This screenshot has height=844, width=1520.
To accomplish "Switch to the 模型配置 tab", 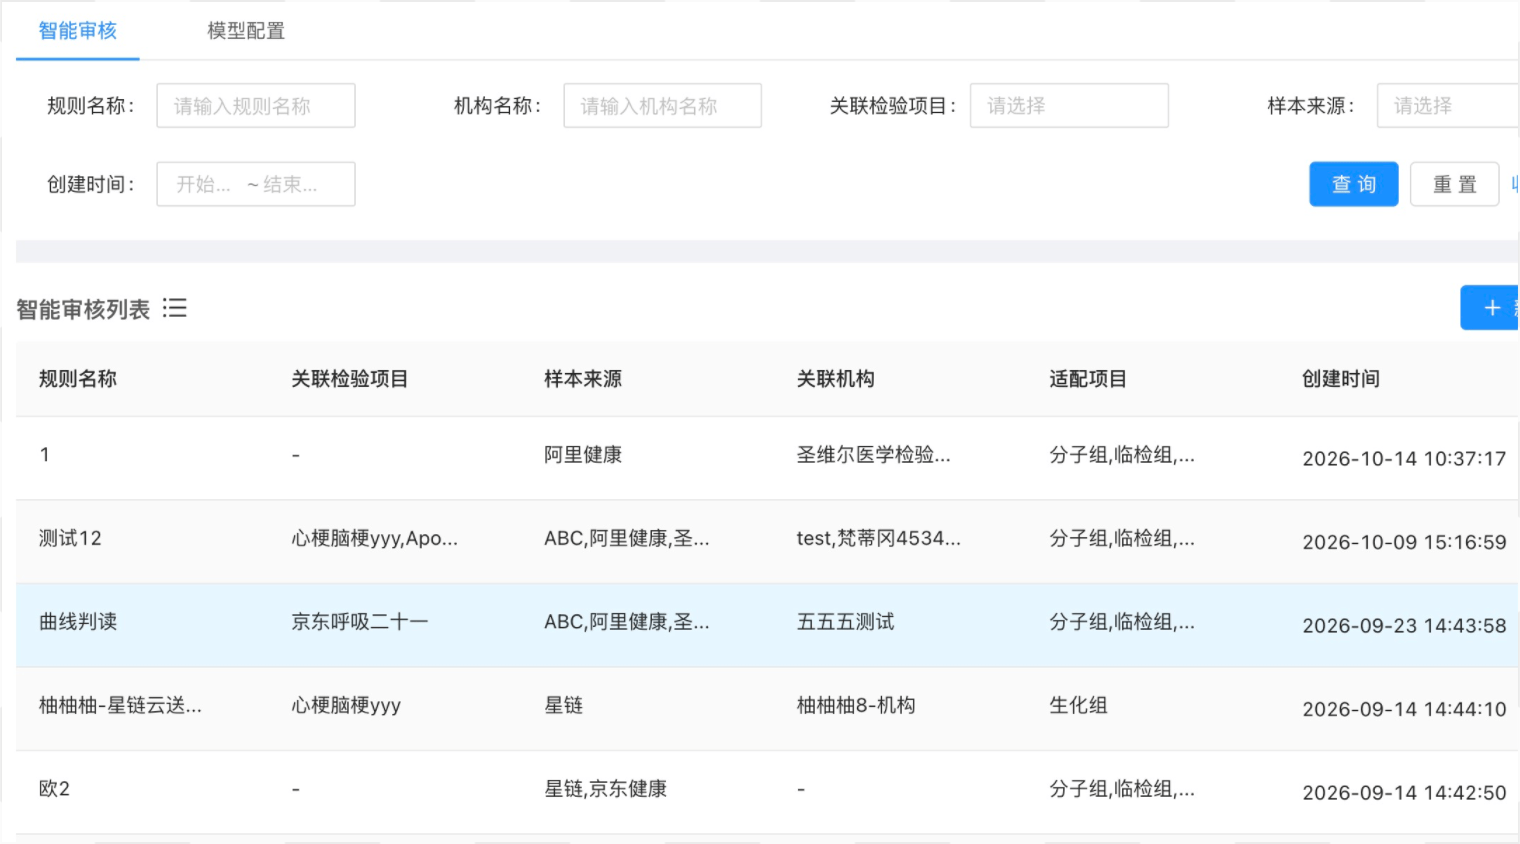I will (246, 31).
